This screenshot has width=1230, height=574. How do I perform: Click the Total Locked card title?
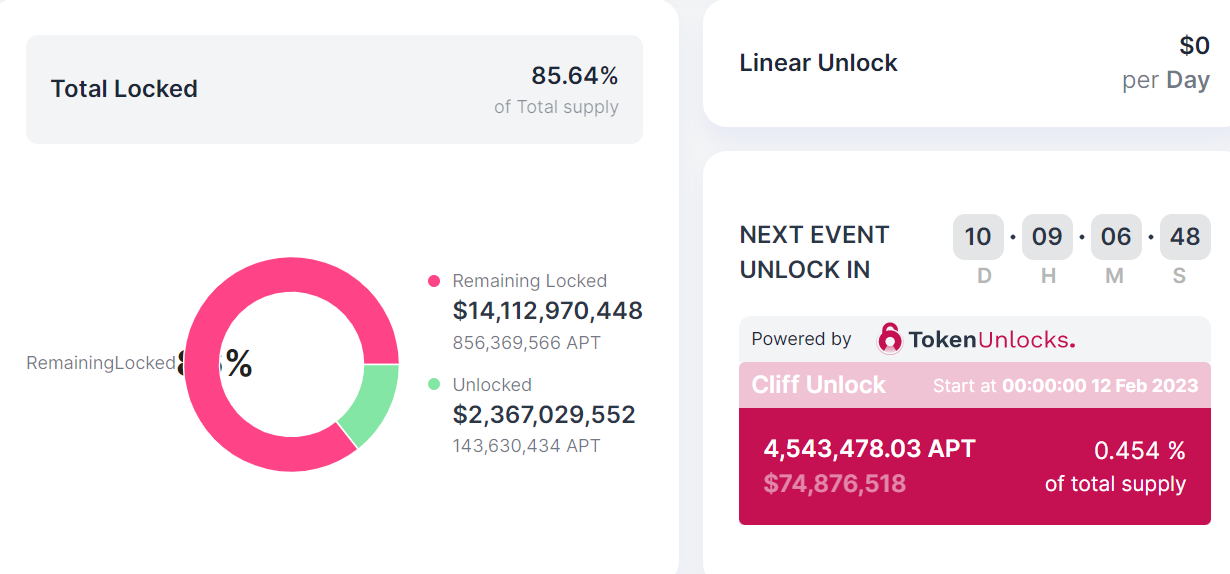coord(124,89)
